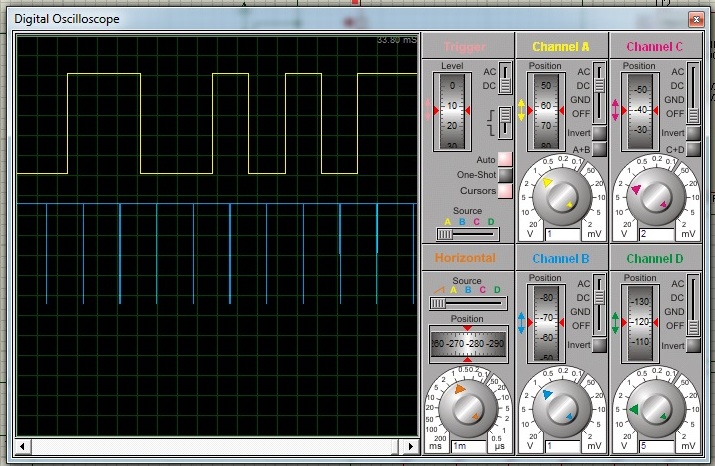
Task: Toggle the Cursors button
Action: (x=505, y=191)
